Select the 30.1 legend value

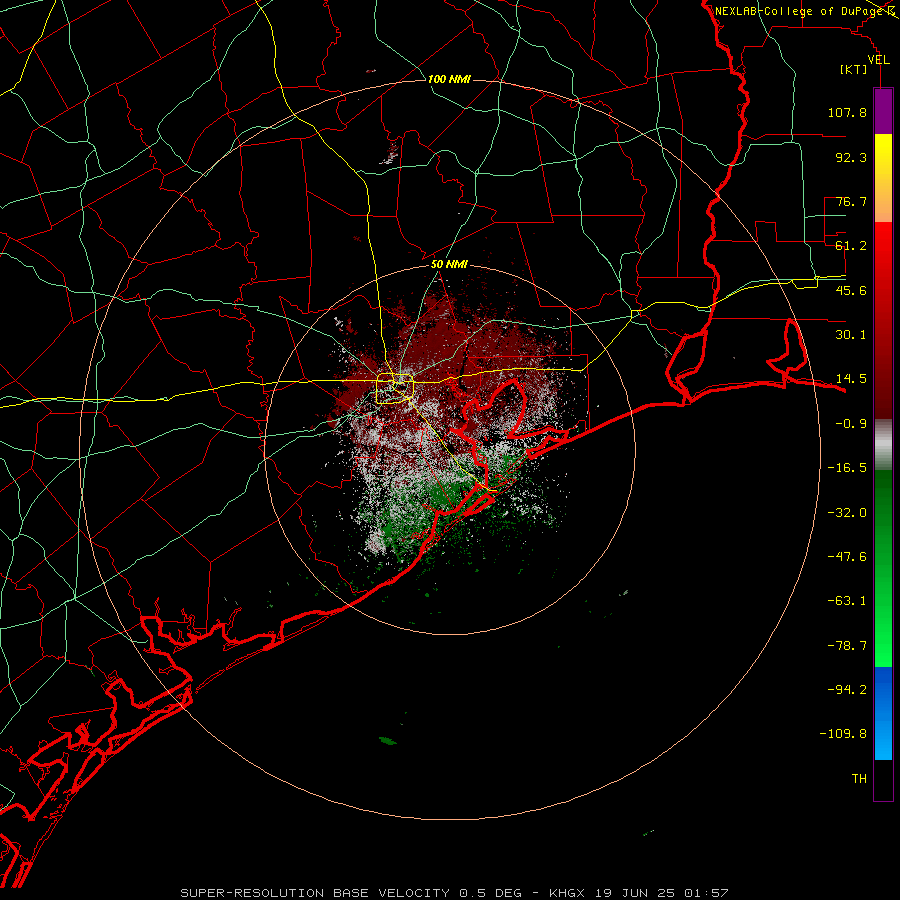pos(851,335)
